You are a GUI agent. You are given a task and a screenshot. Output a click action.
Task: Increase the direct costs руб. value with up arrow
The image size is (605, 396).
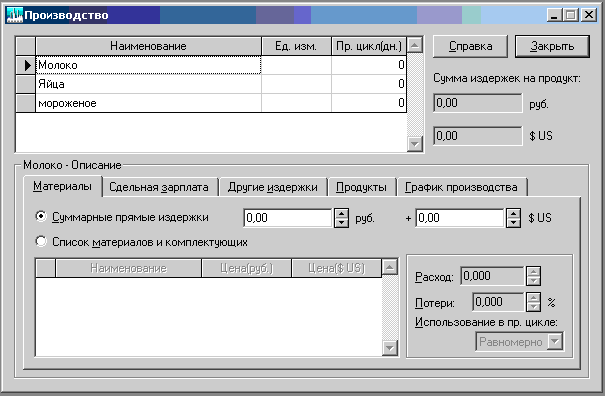[341, 213]
